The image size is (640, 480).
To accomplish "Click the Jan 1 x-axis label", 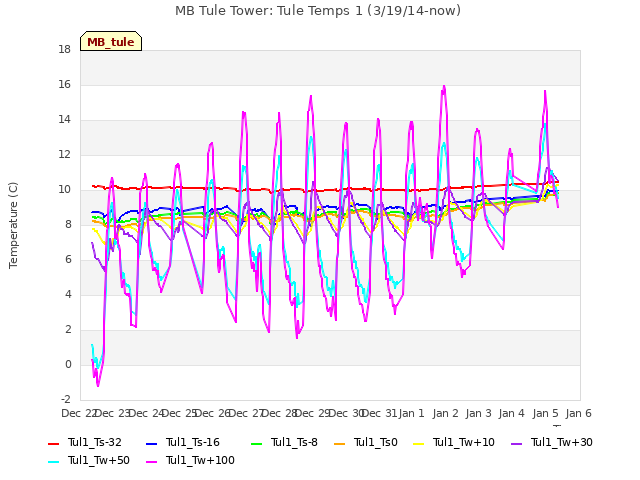I will click(411, 413).
